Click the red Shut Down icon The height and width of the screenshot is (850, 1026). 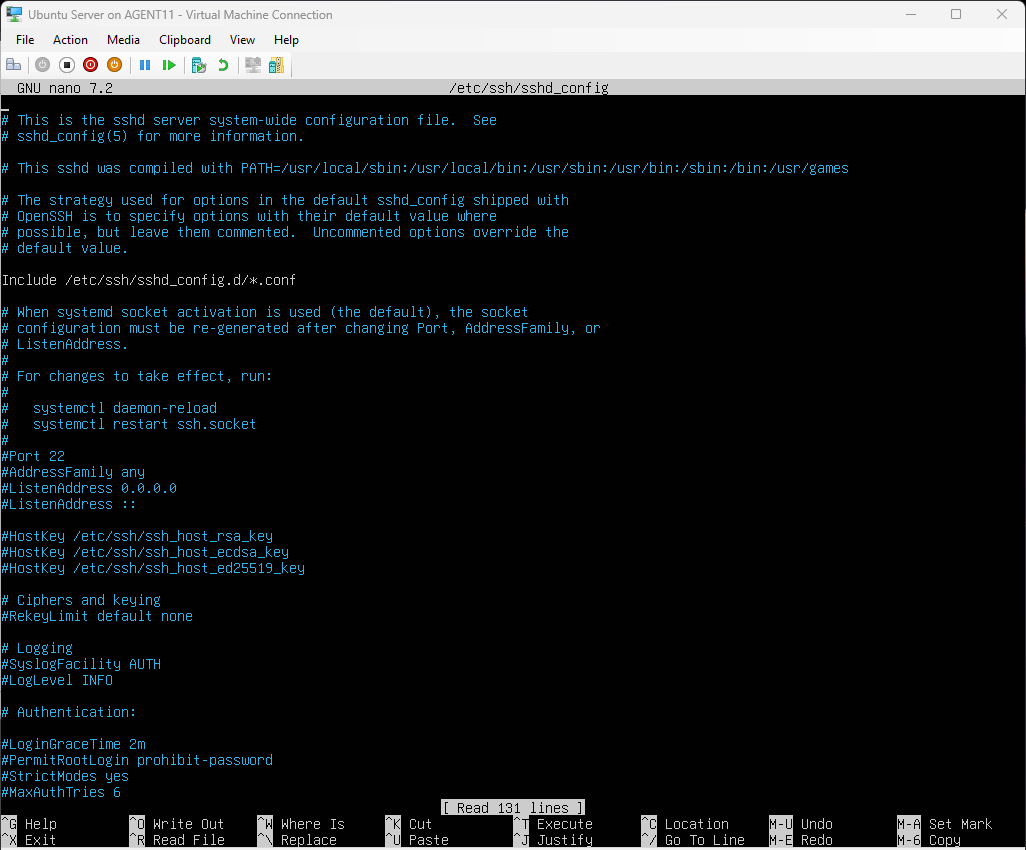pos(91,65)
